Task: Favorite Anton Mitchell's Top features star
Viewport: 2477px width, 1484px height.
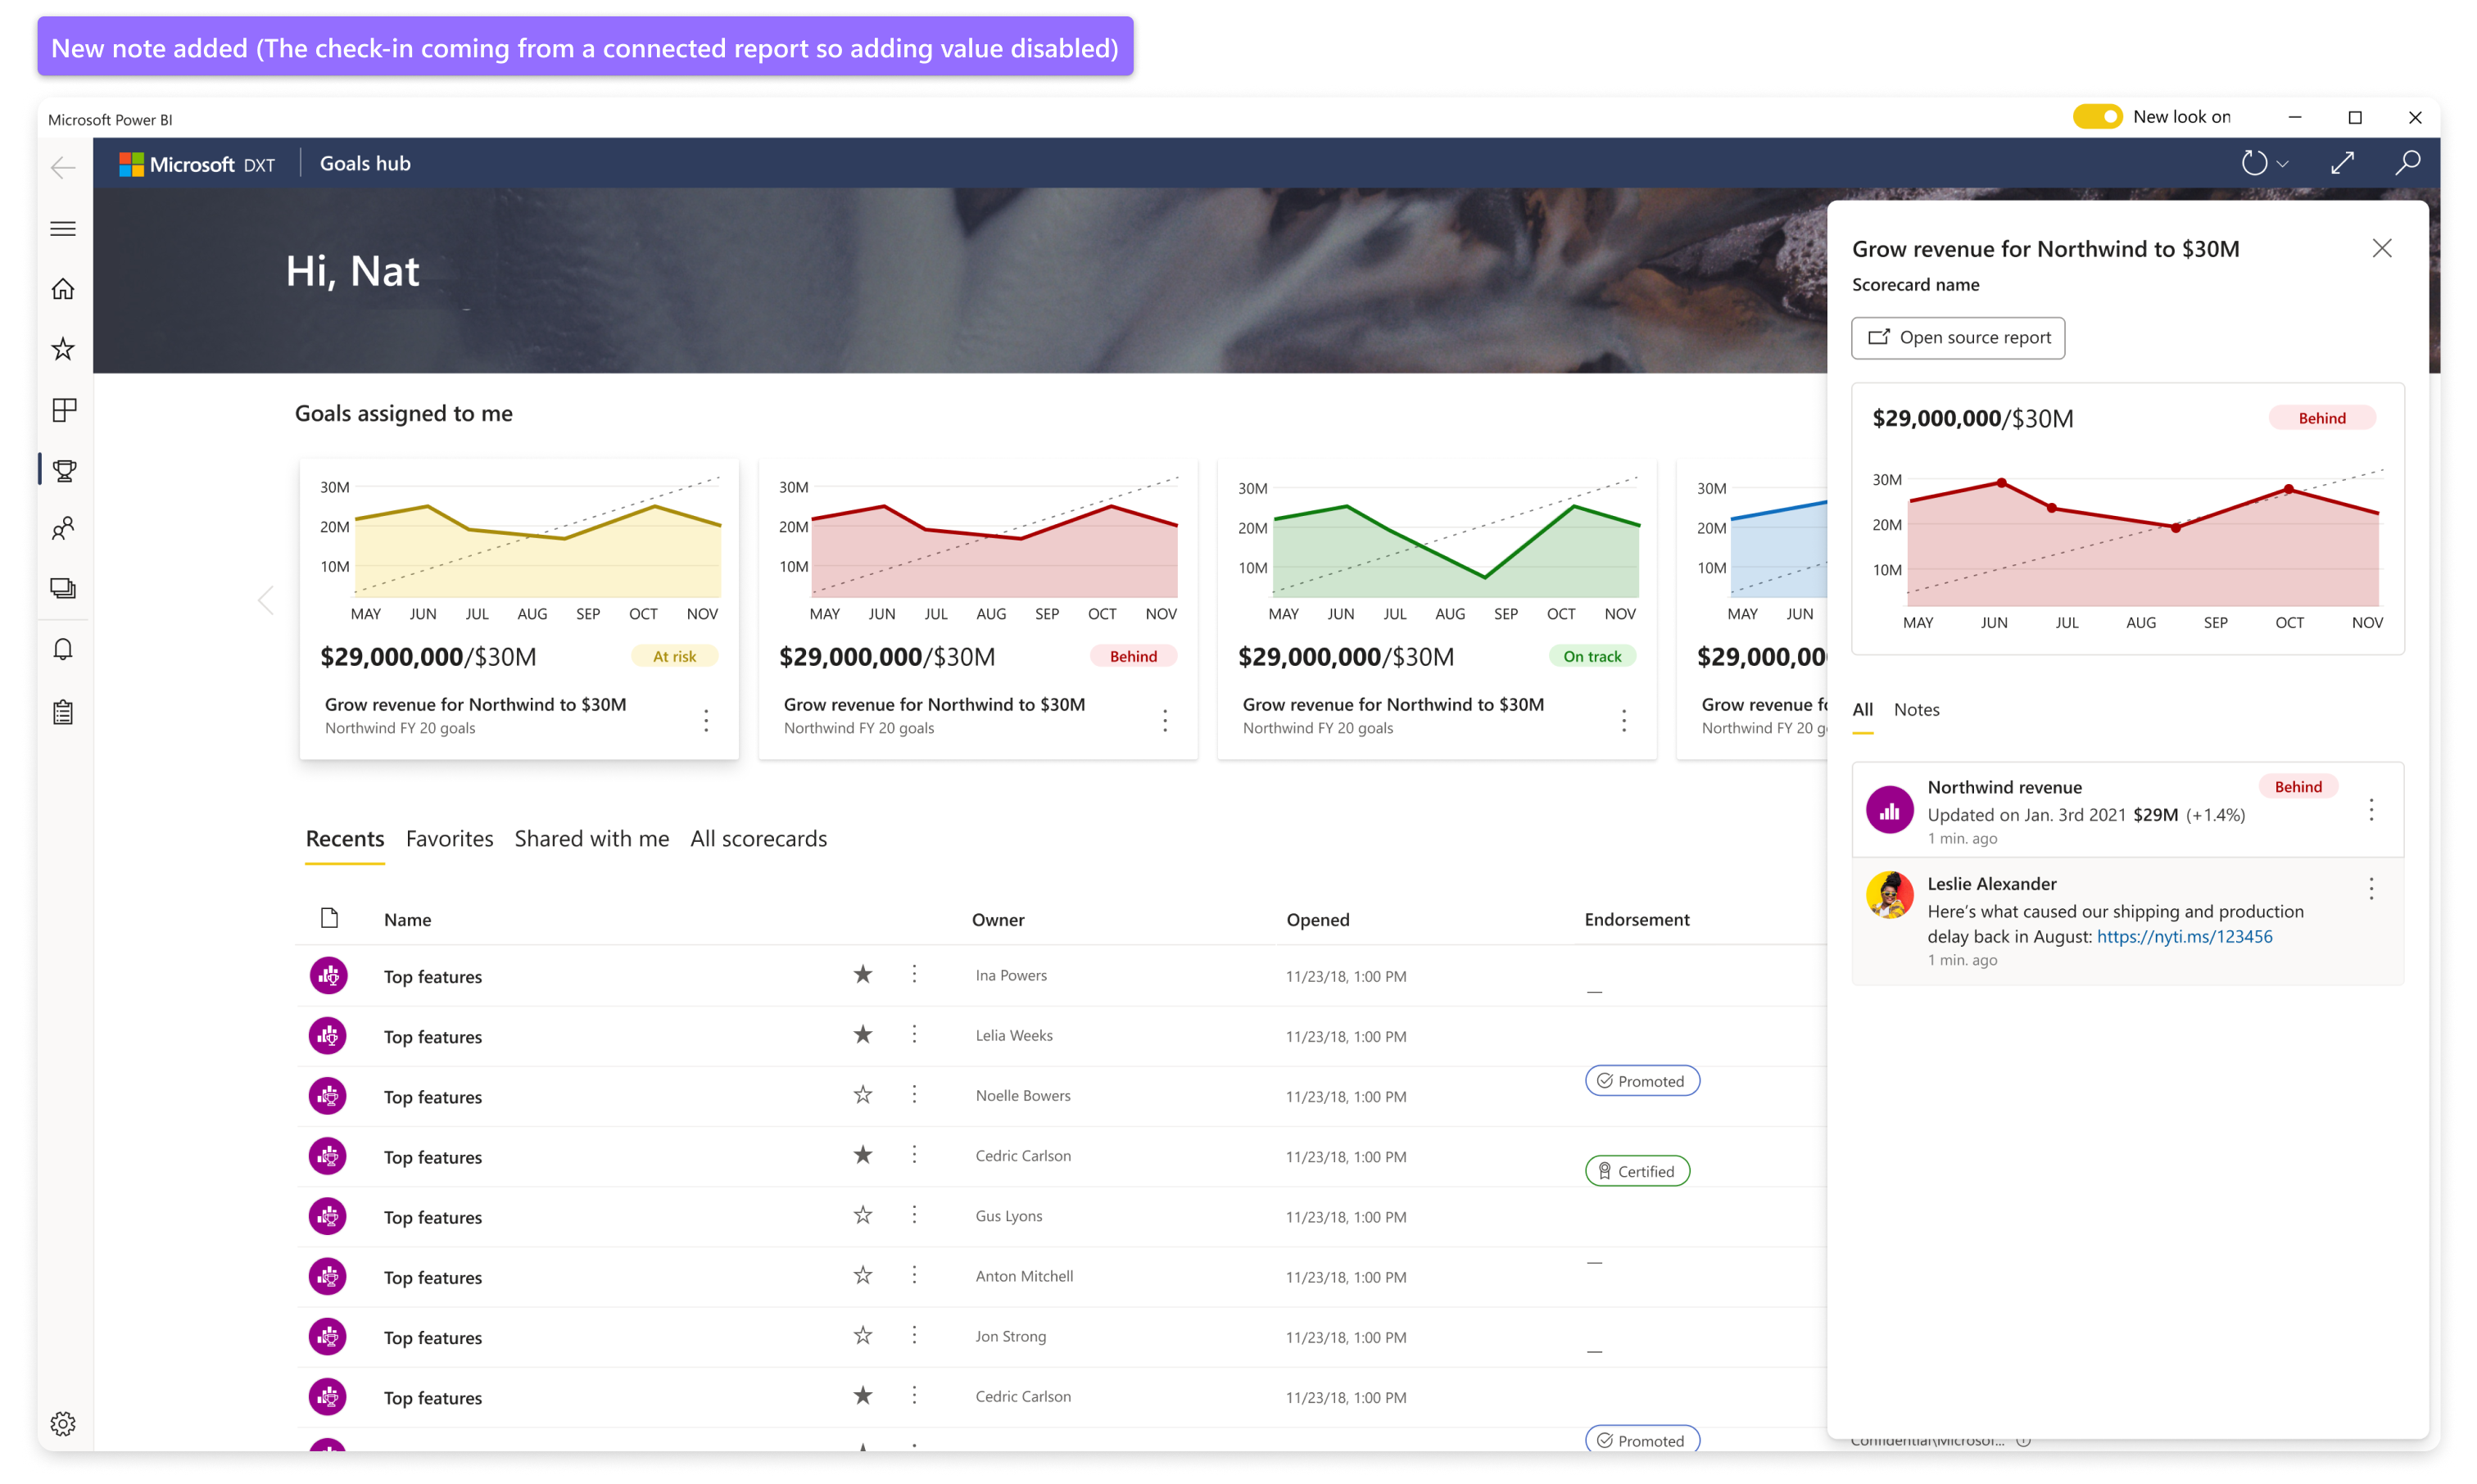Action: point(863,1275)
